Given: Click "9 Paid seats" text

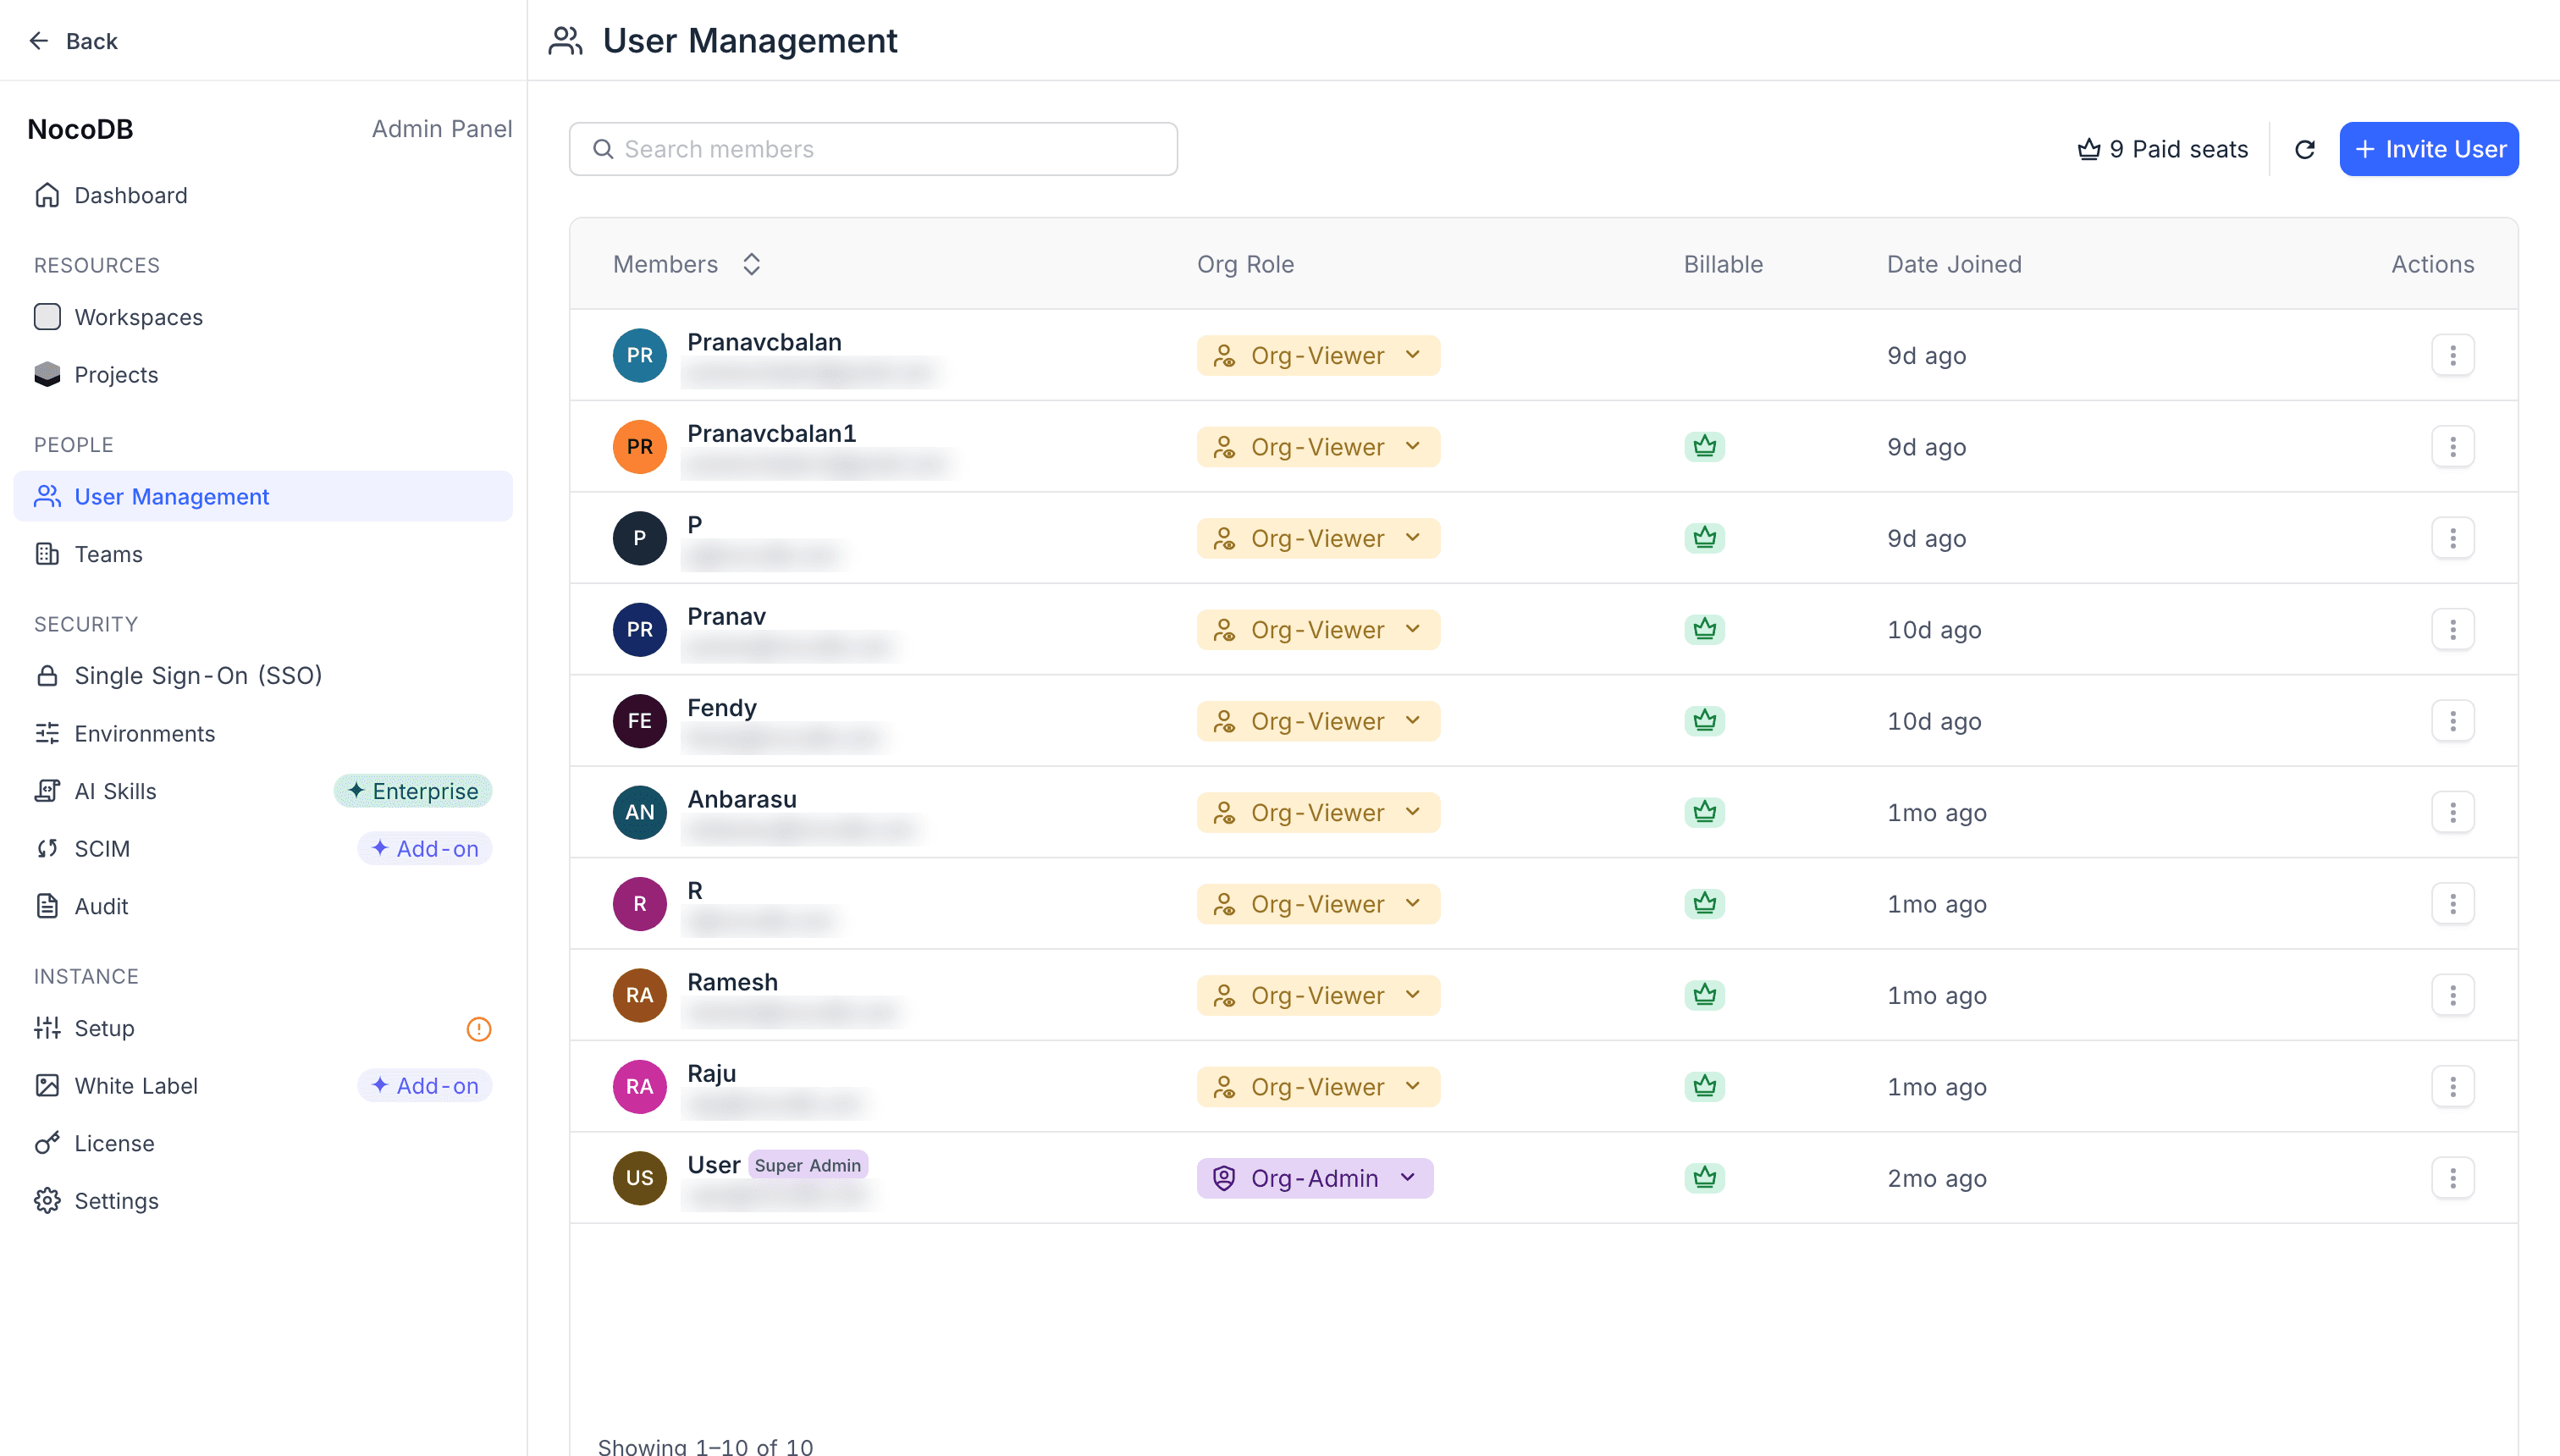Looking at the screenshot, I should click(x=2178, y=149).
